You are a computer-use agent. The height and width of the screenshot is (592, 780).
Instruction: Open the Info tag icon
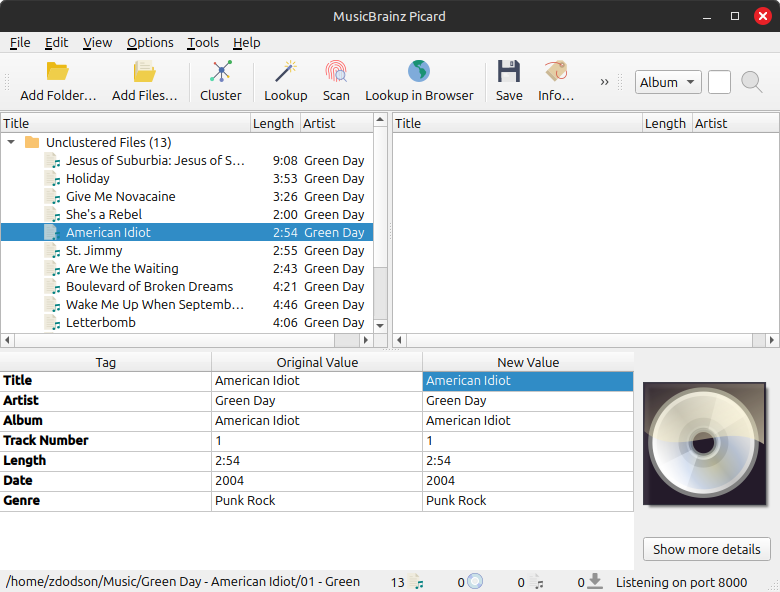pos(556,72)
